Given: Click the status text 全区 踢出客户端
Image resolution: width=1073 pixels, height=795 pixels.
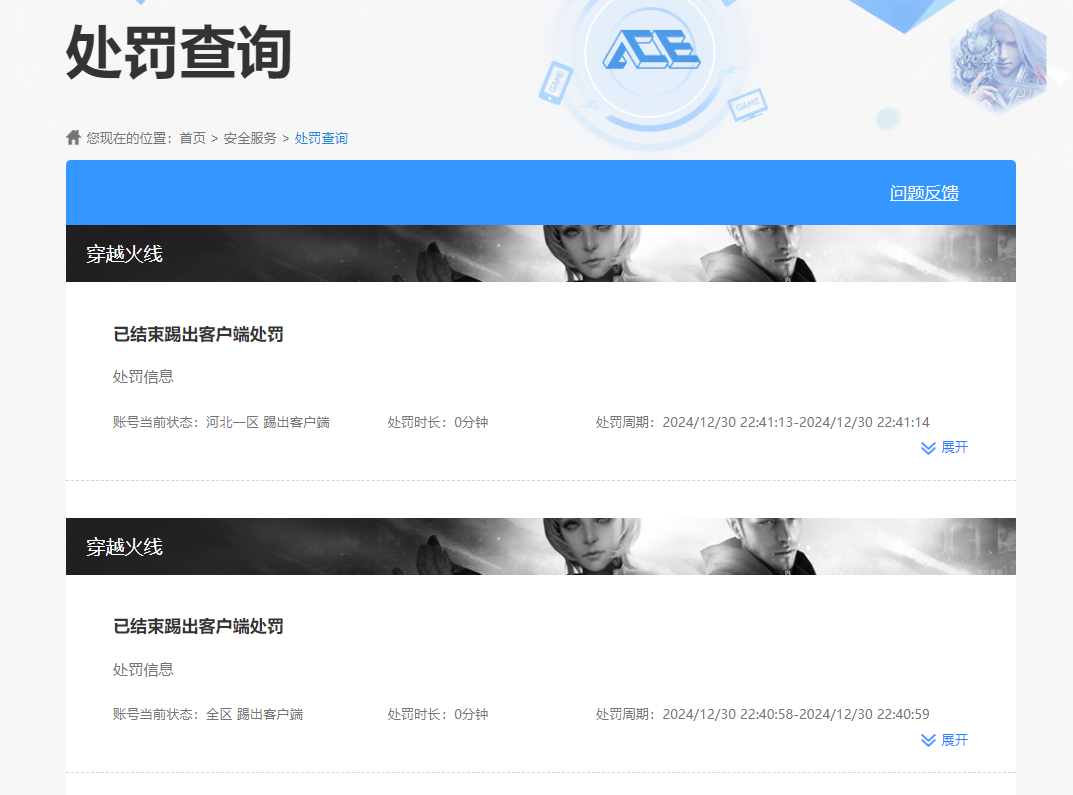Looking at the screenshot, I should (255, 714).
